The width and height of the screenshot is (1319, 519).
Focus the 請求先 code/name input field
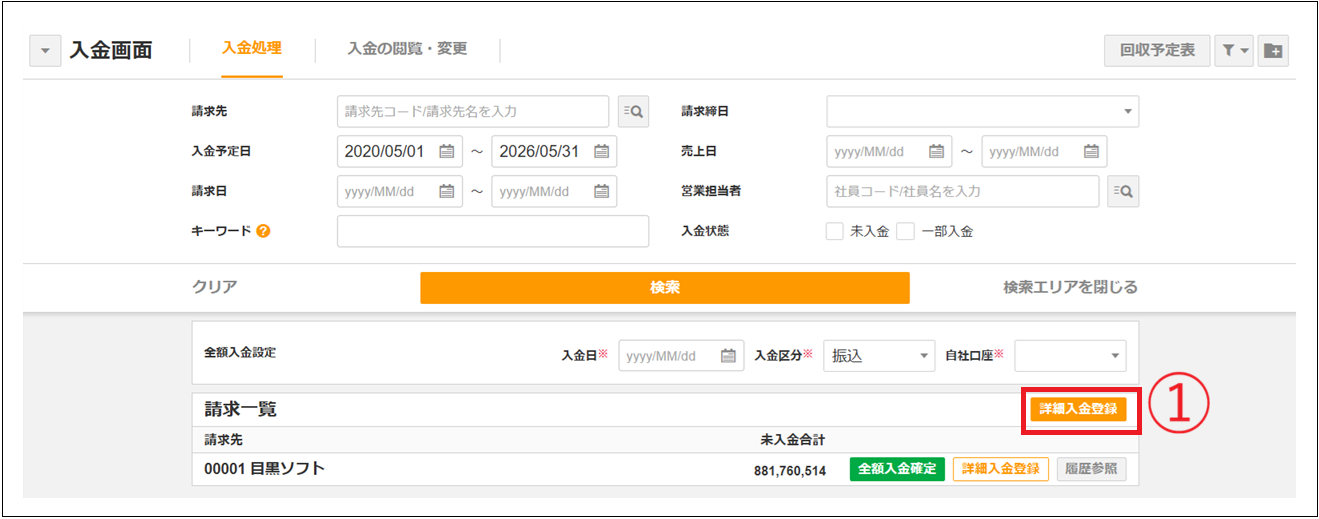(473, 111)
